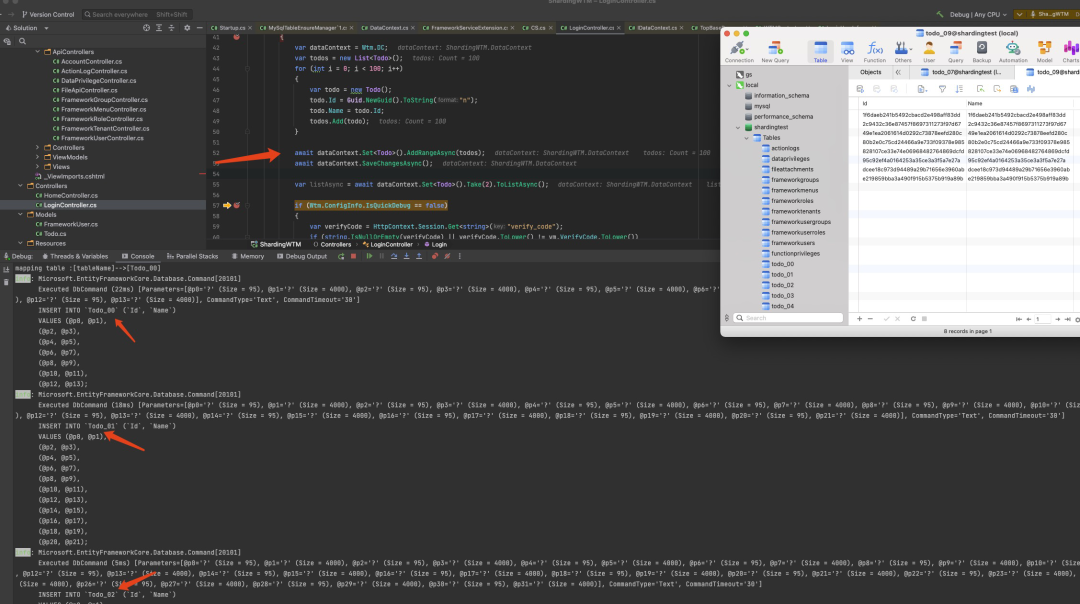Expand Resources folder in Solution tree
This screenshot has width=1080, height=604.
coord(21,243)
